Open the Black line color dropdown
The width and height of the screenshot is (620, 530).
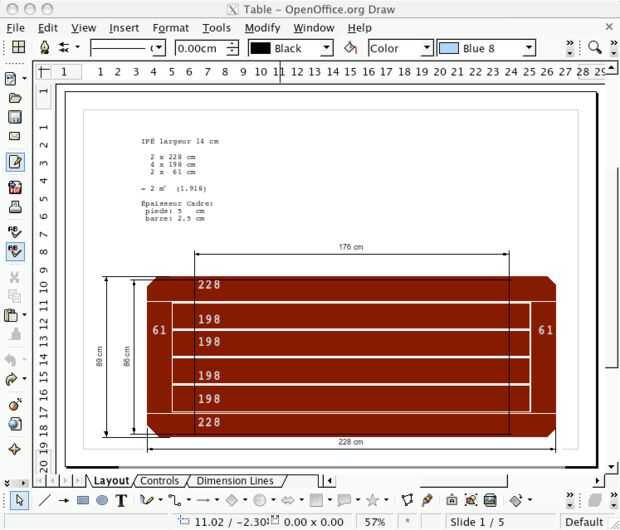click(x=326, y=48)
